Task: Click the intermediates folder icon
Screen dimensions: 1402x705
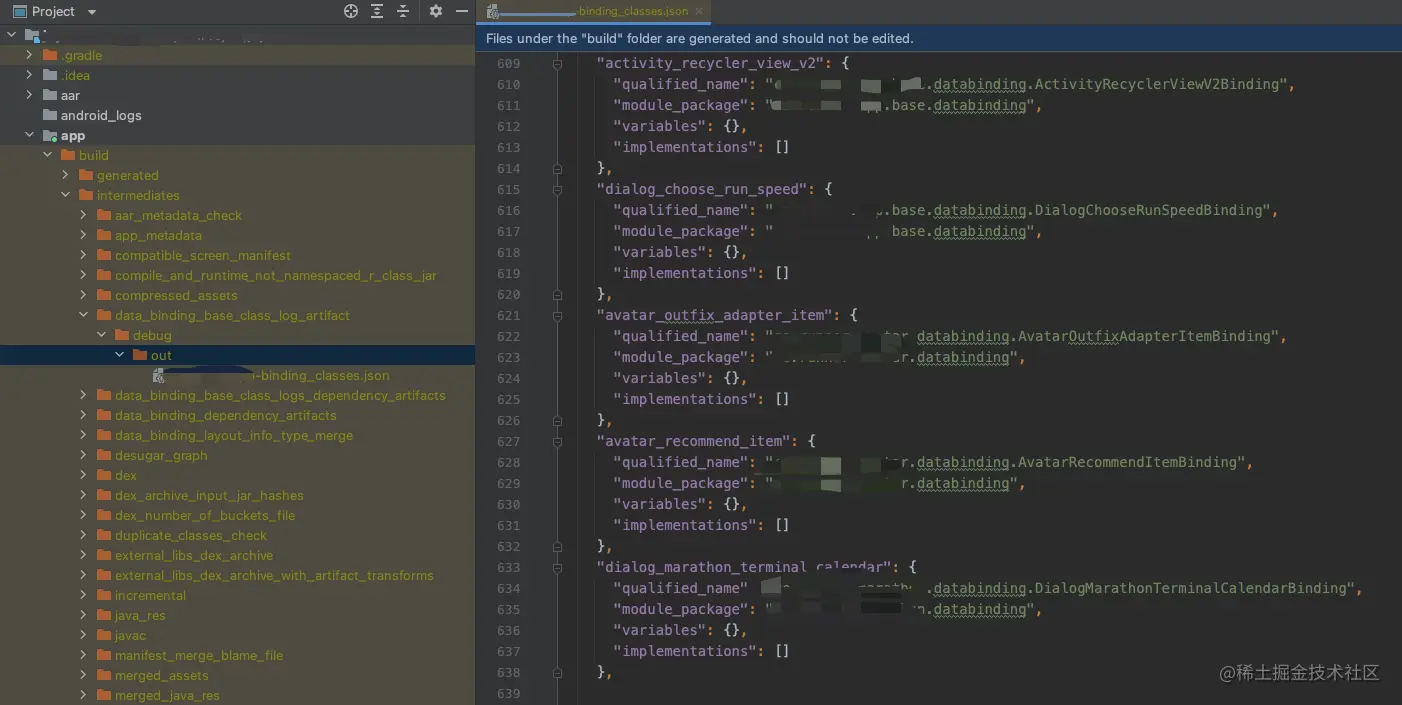Action: point(86,195)
